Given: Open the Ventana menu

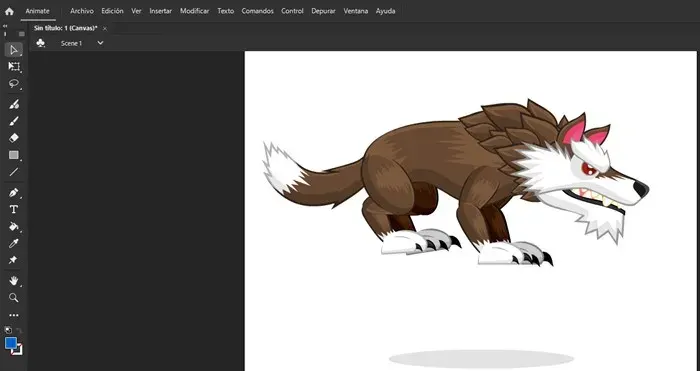Looking at the screenshot, I should (355, 11).
